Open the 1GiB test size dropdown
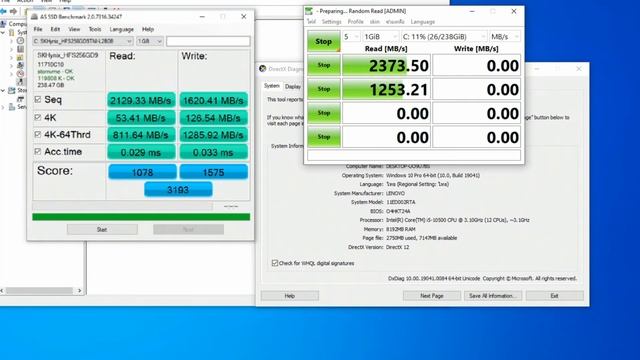 coord(380,37)
